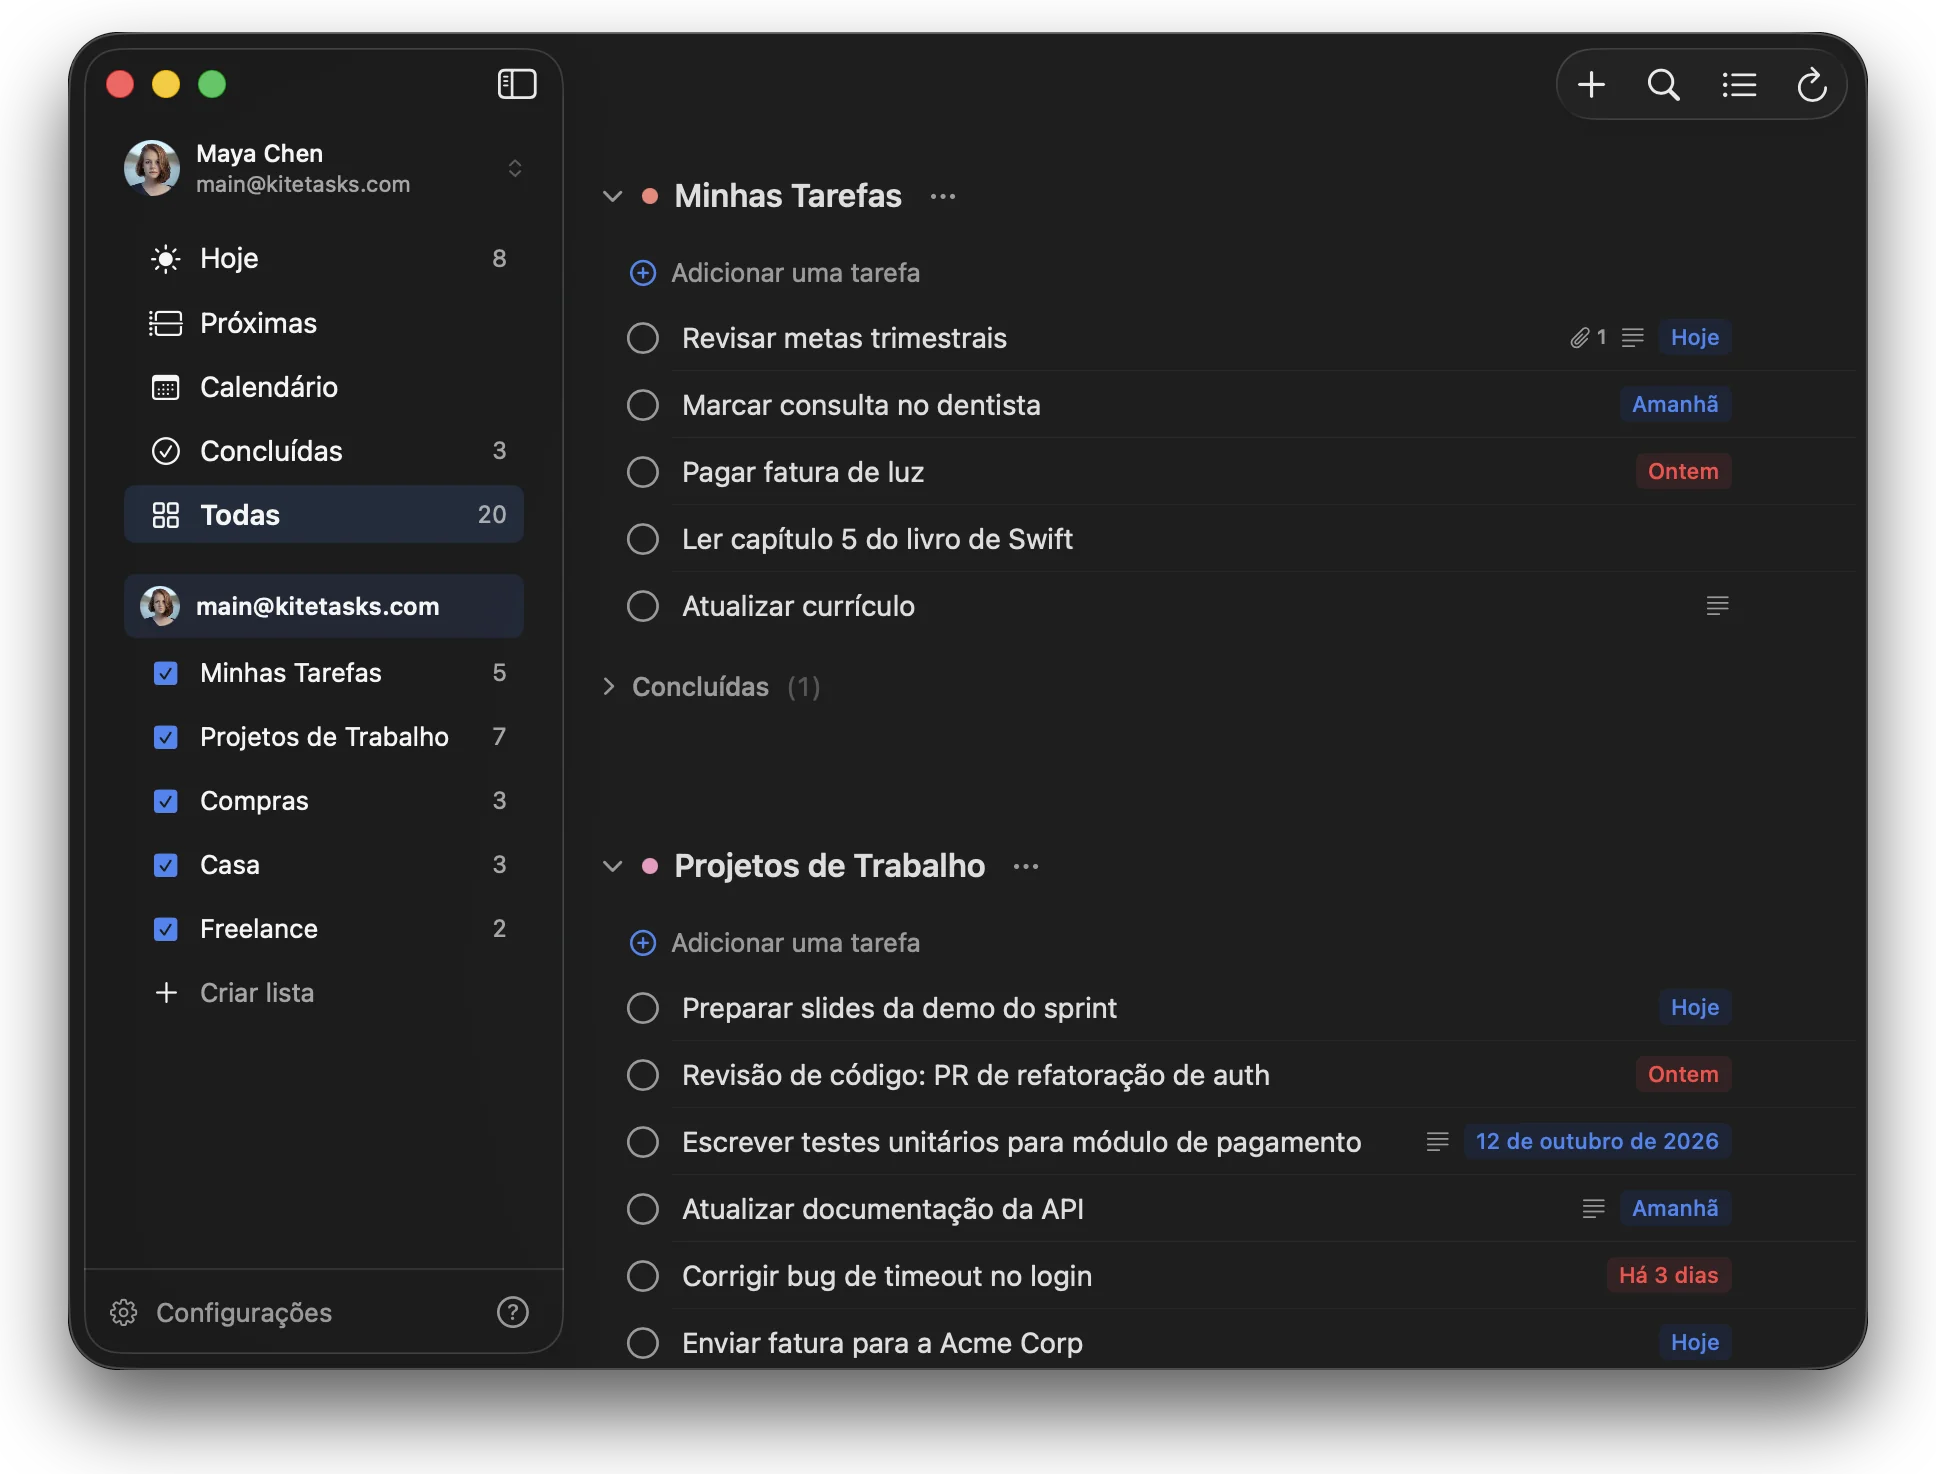This screenshot has width=1936, height=1474.
Task: Click Minhas Tarefas orange color dot
Action: tap(650, 196)
